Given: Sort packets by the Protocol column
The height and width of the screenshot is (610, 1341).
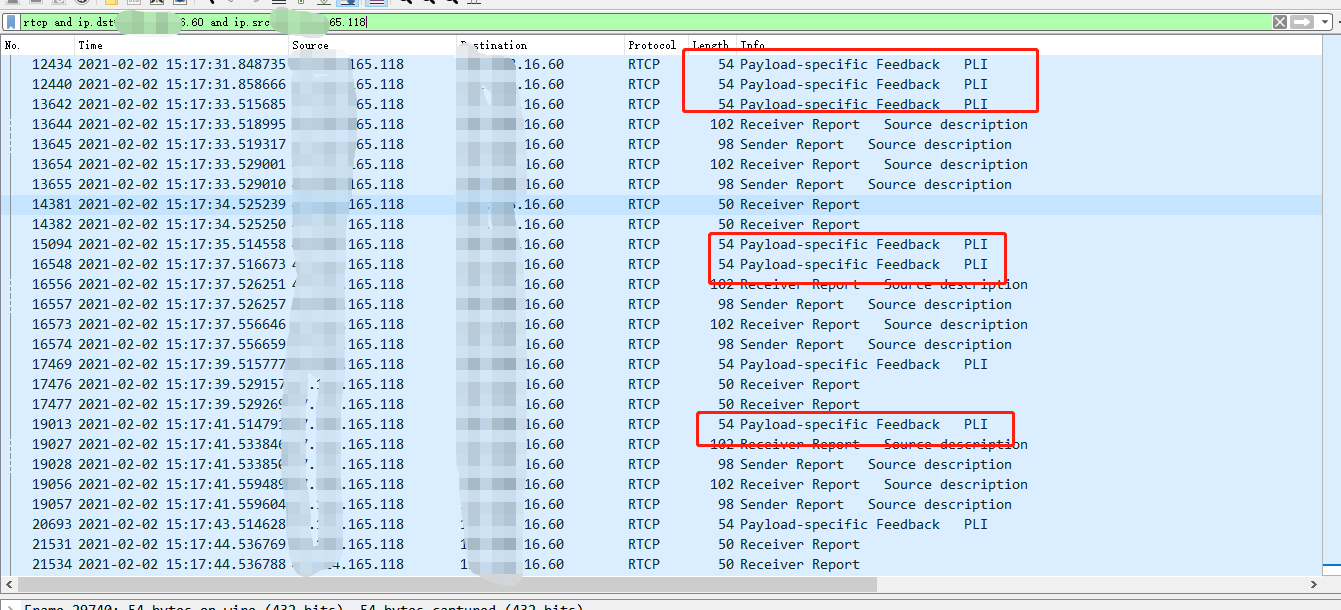Looking at the screenshot, I should click(x=652, y=45).
